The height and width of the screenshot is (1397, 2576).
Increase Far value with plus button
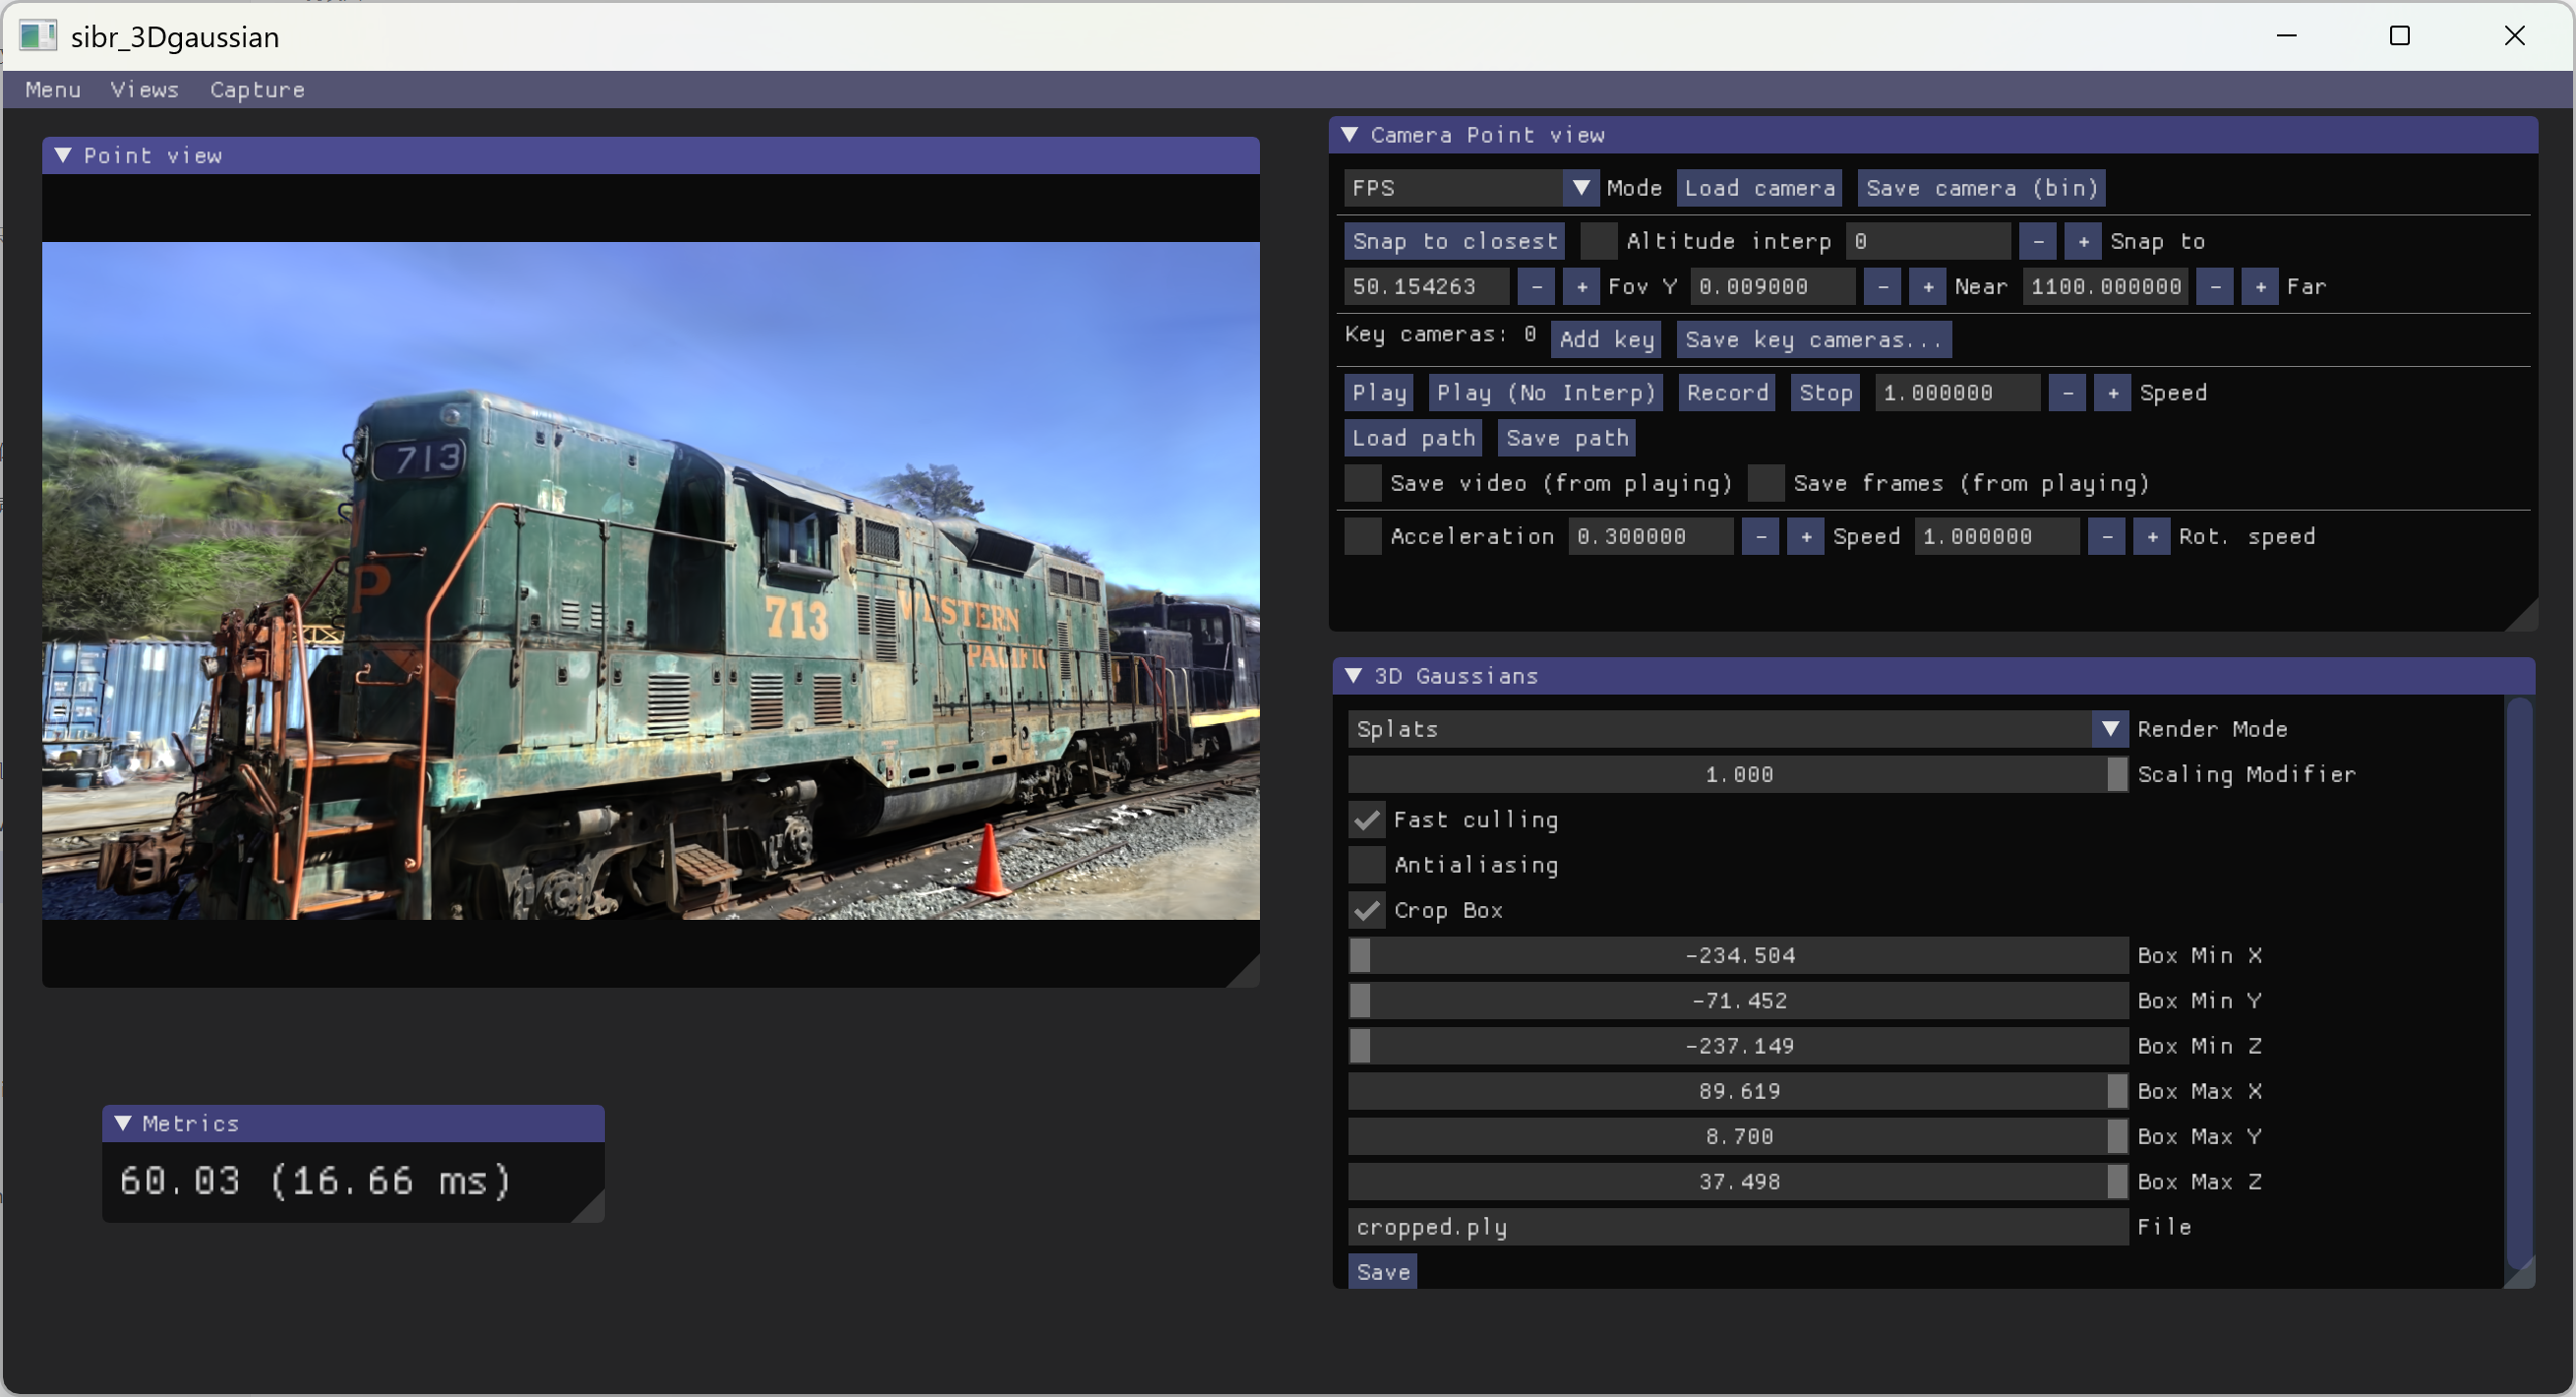tap(2260, 287)
